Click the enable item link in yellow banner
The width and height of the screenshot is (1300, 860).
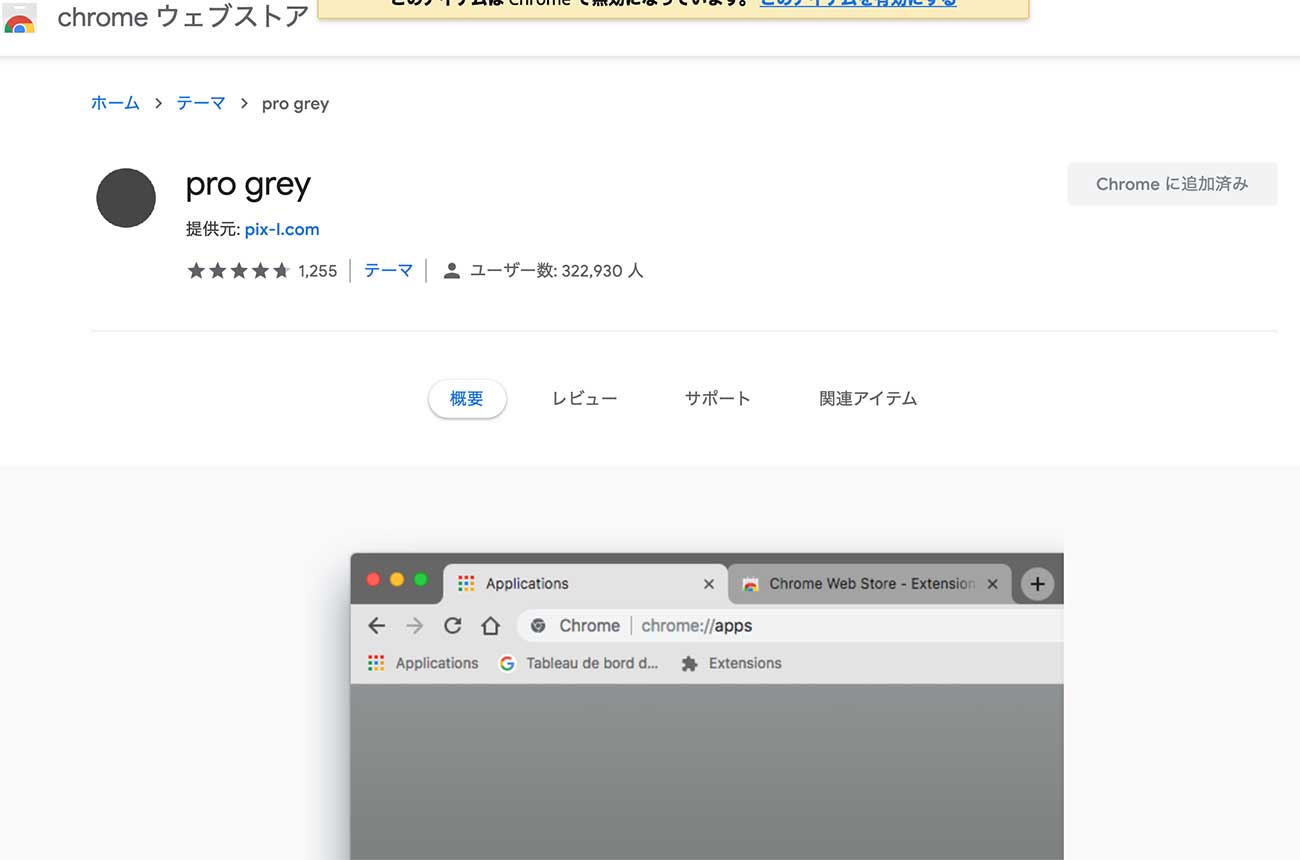click(x=858, y=3)
